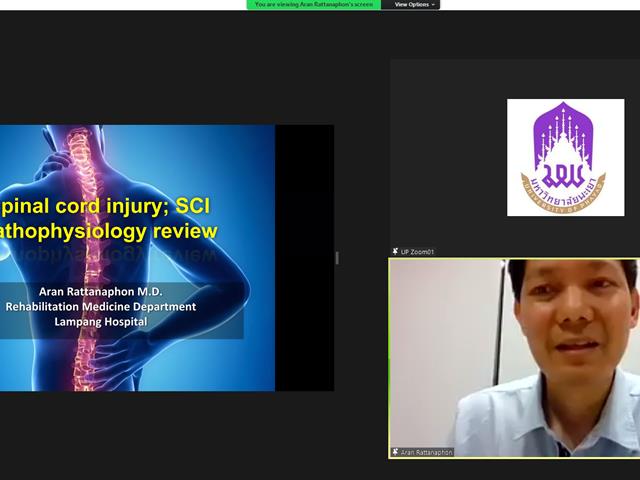The height and width of the screenshot is (480, 640).
Task: Select the UP Zoom01 participant name label
Action: (x=417, y=252)
